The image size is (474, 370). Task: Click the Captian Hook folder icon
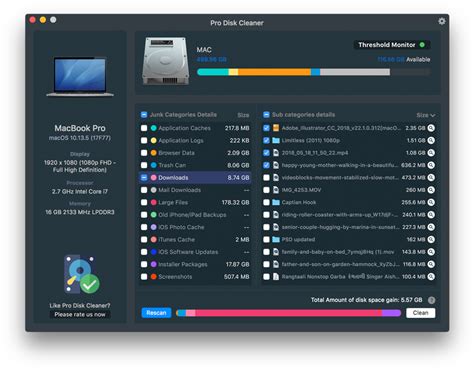pyautogui.click(x=276, y=202)
